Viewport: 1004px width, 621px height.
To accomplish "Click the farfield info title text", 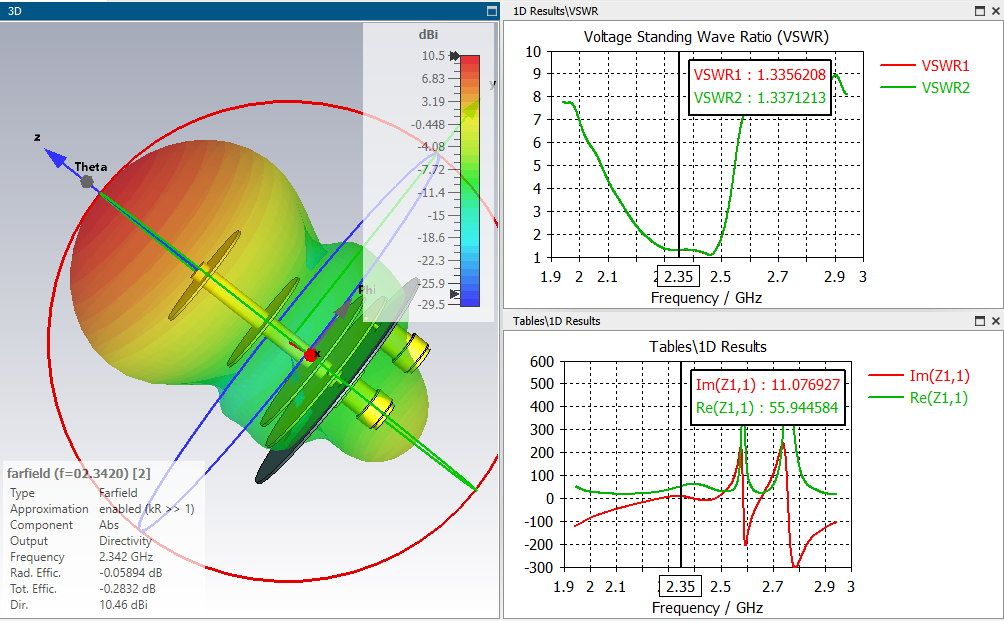I will coord(79,473).
